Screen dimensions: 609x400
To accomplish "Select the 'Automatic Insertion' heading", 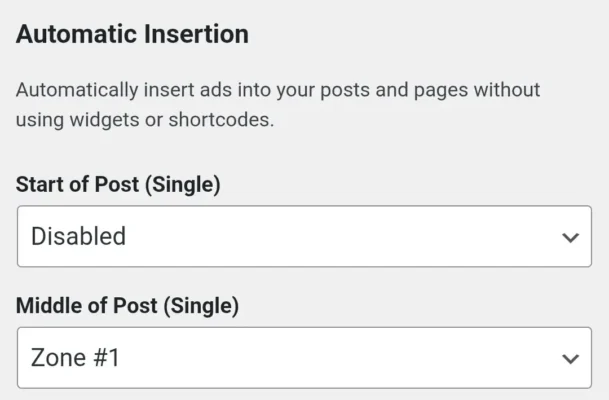I will pyautogui.click(x=132, y=34).
